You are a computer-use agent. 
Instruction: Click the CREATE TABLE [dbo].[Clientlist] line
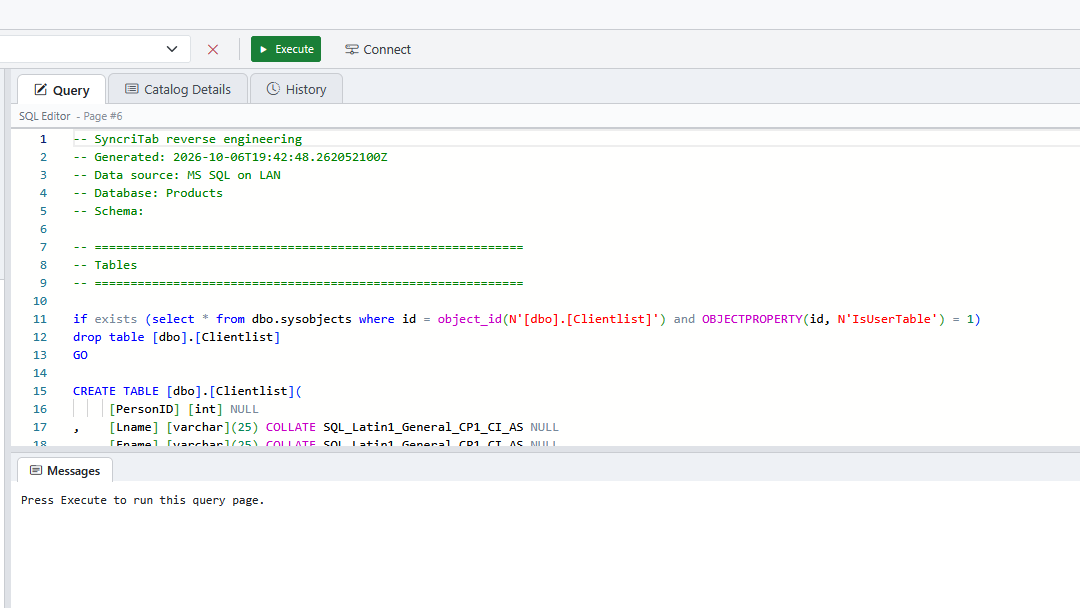click(187, 391)
